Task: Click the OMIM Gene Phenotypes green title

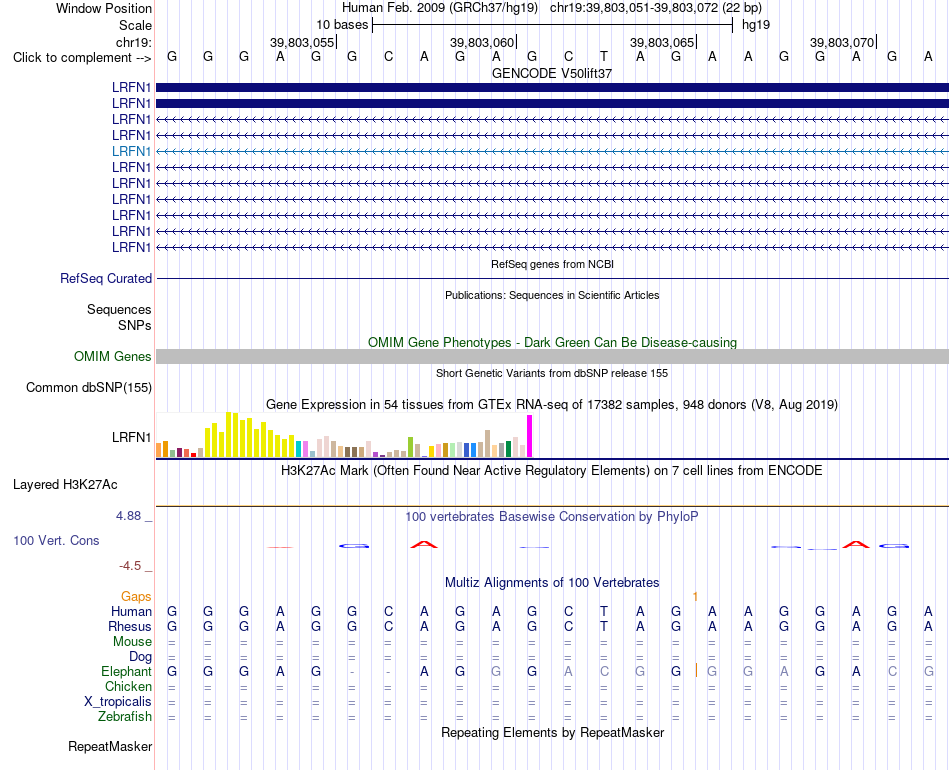Action: 552,342
